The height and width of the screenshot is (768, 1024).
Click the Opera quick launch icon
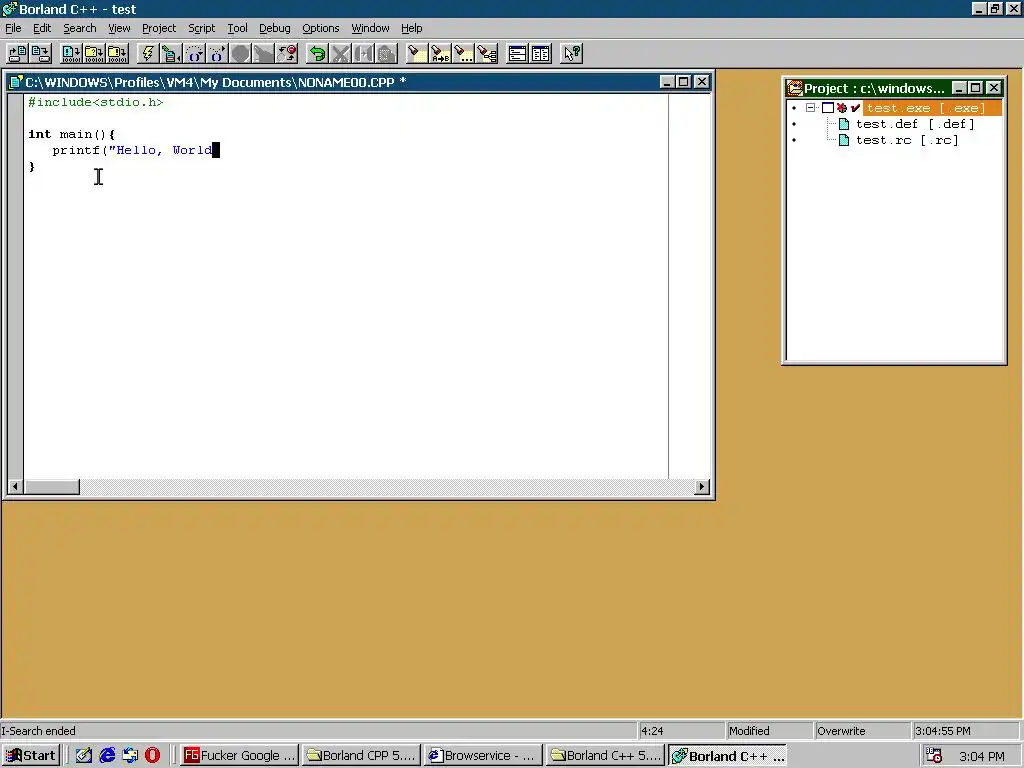point(152,756)
